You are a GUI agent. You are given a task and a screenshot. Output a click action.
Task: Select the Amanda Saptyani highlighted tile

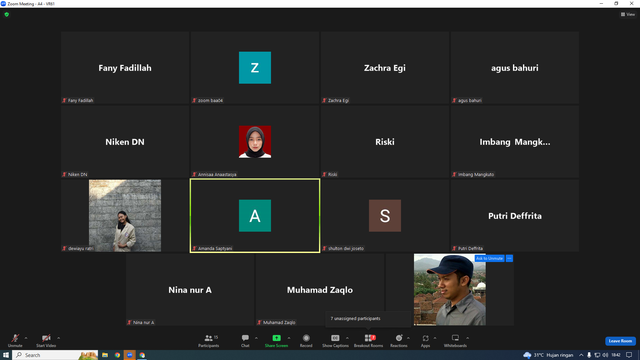(255, 216)
